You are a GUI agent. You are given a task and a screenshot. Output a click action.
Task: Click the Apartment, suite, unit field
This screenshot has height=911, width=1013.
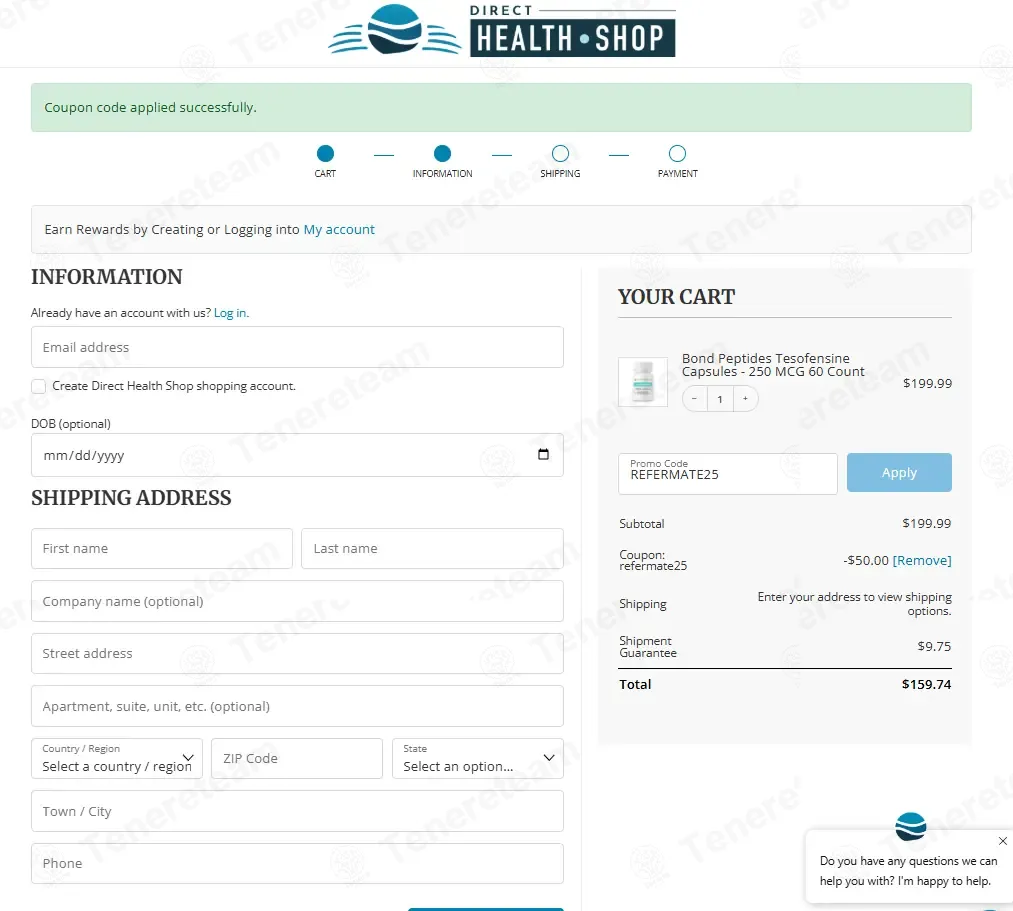point(297,706)
